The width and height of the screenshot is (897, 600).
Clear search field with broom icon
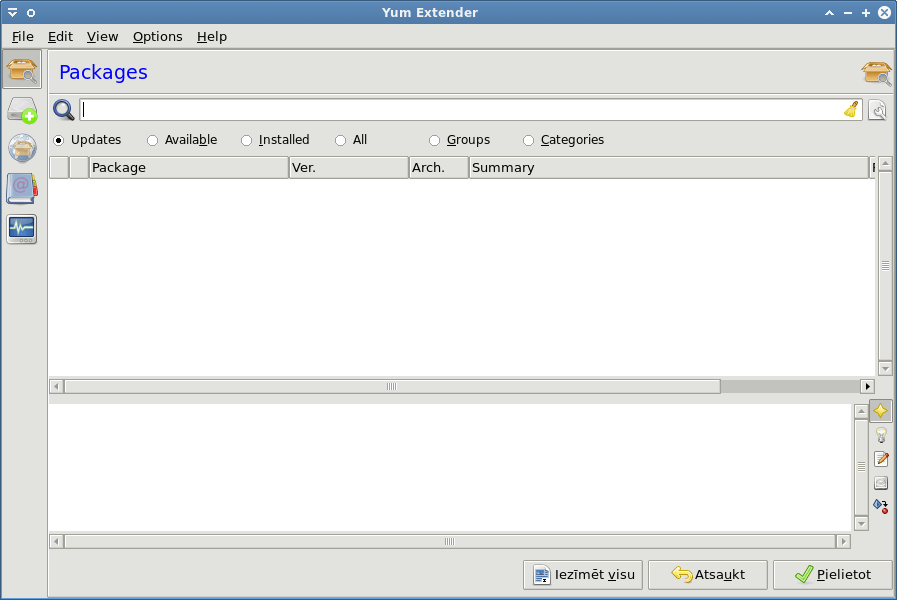[x=851, y=109]
